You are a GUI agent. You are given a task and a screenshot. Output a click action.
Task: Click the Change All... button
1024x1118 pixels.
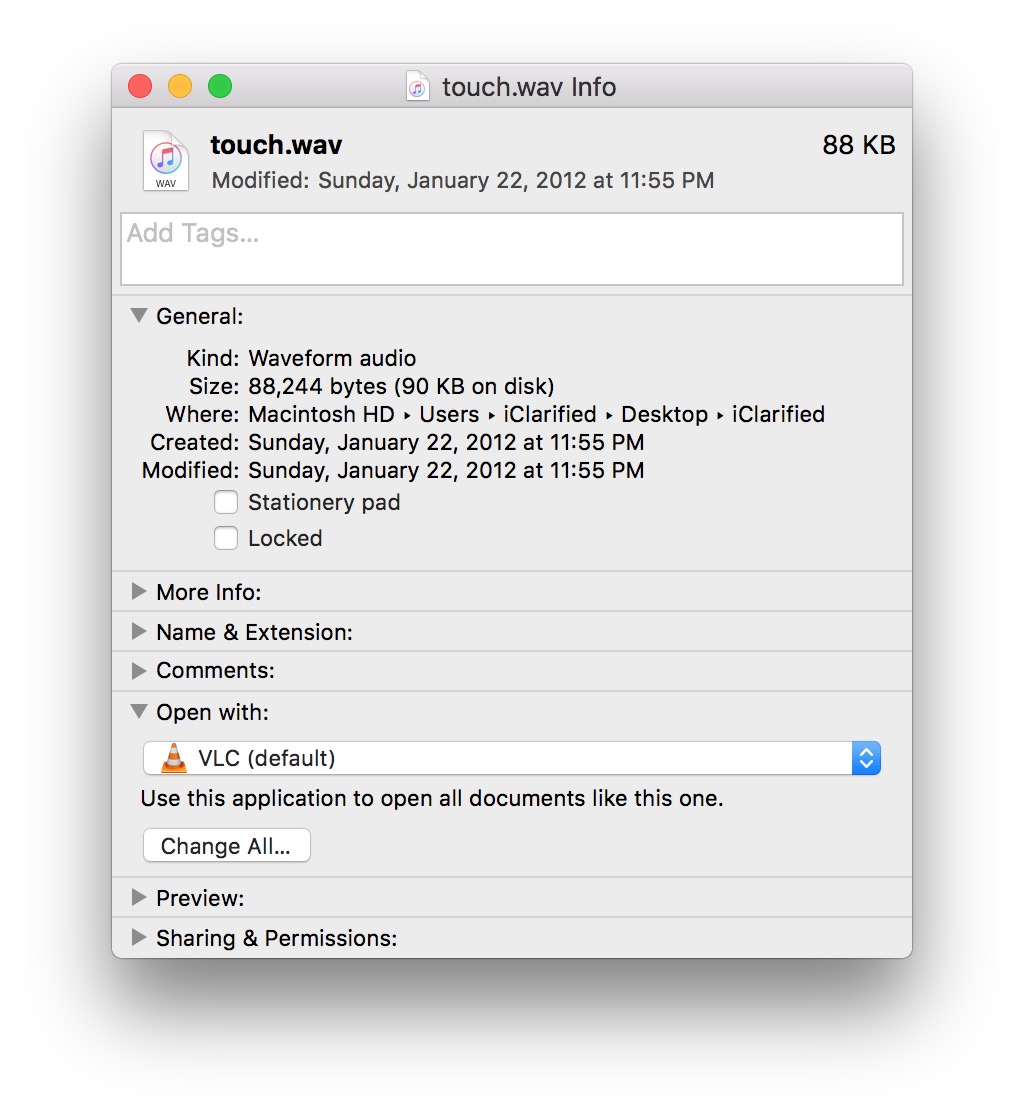point(227,846)
